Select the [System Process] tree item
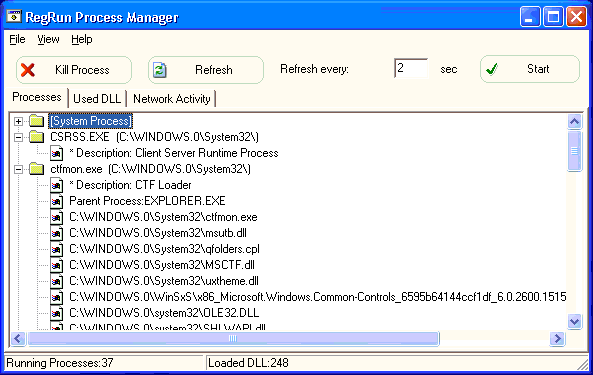593x375 pixels. pyautogui.click(x=91, y=121)
